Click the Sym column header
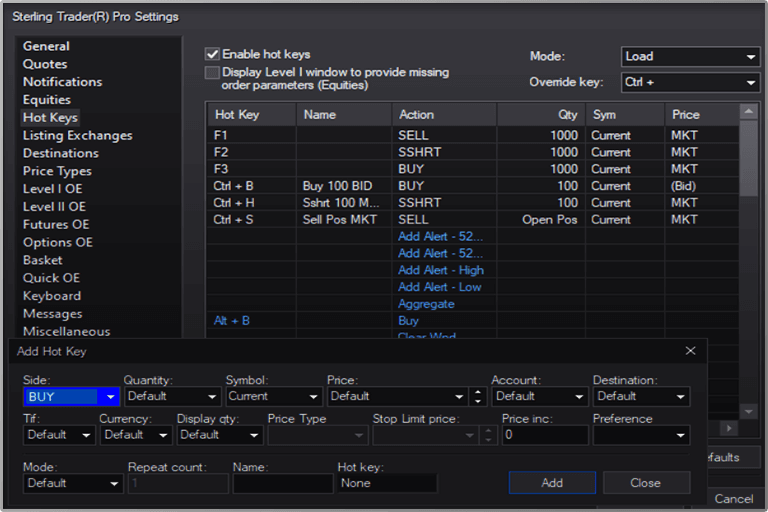768x512 pixels. click(x=625, y=115)
